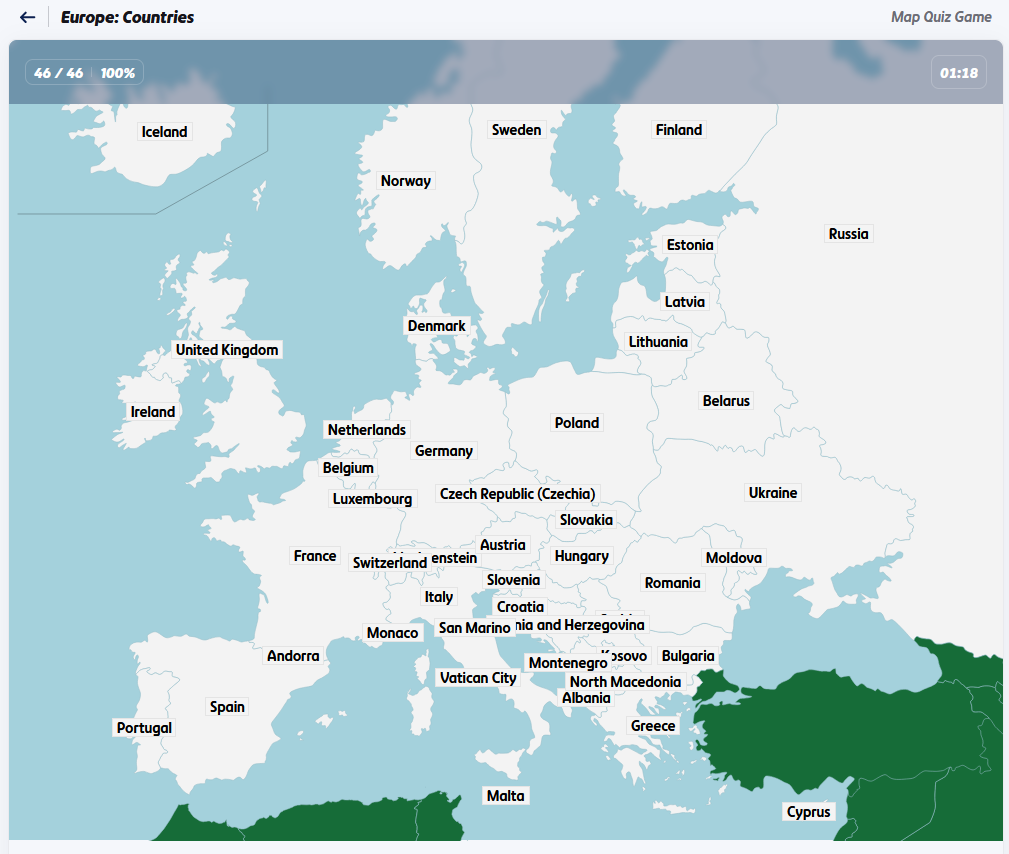
Task: Select the United Kingdom label
Action: coord(227,350)
